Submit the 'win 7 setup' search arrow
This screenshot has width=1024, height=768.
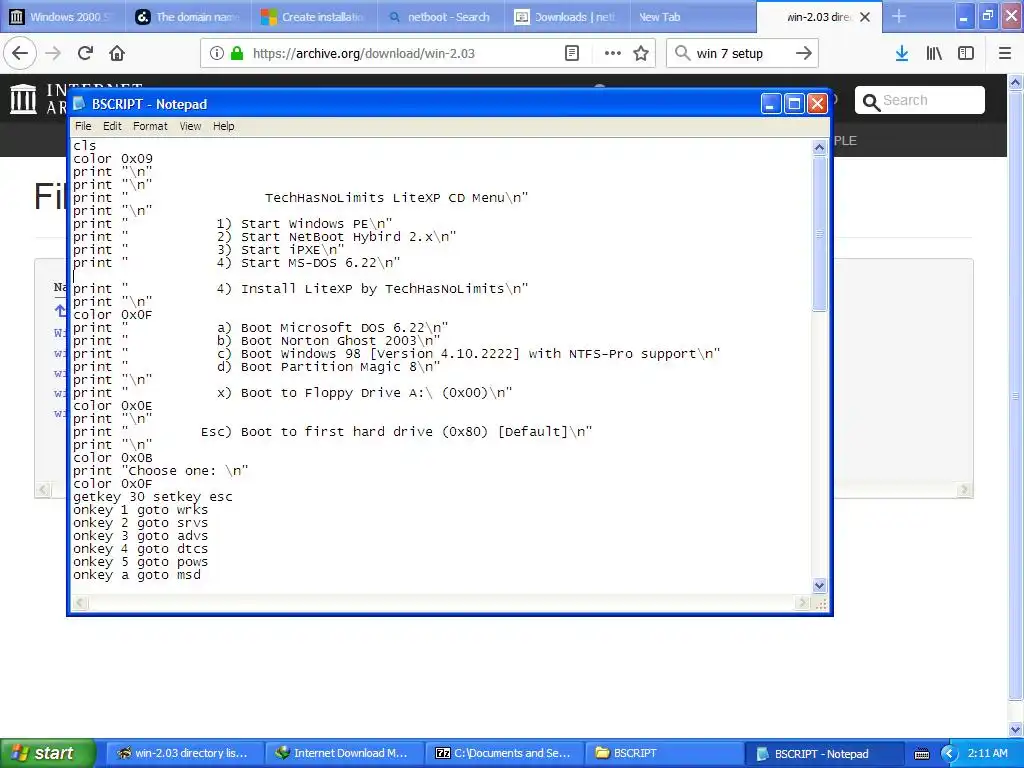(x=803, y=54)
